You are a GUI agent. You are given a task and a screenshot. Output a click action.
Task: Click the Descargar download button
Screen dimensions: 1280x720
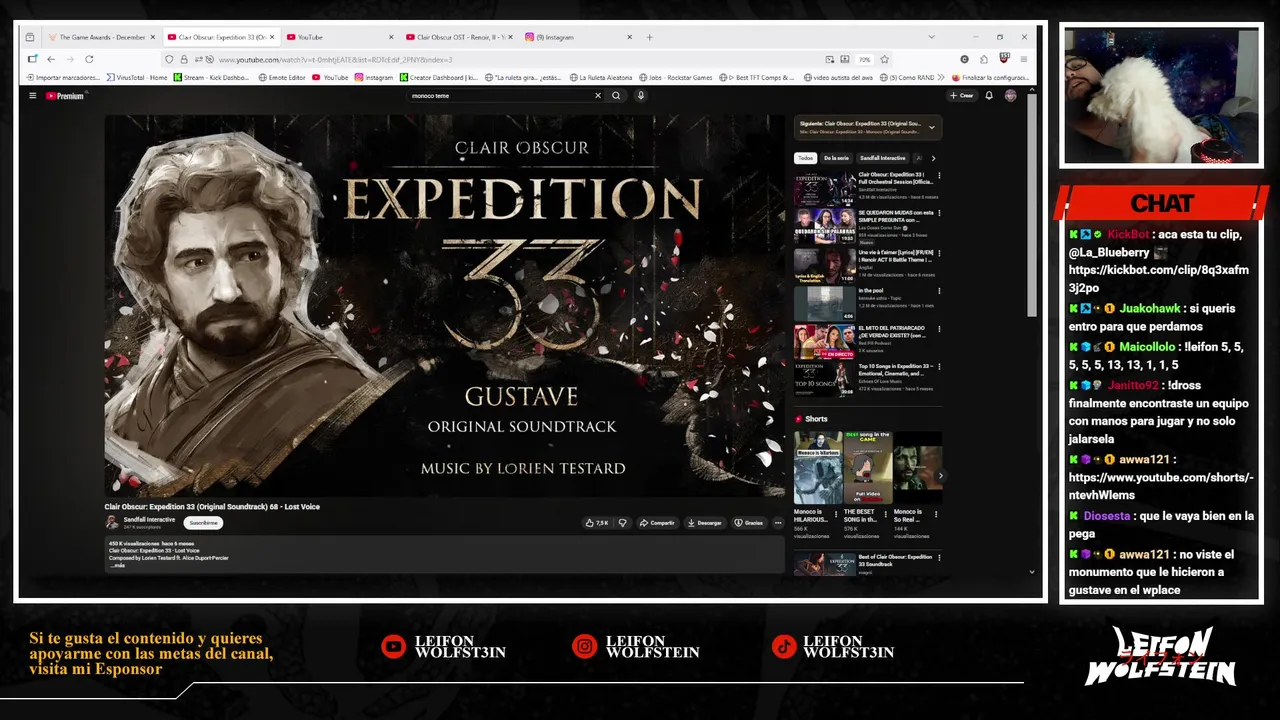coord(705,523)
